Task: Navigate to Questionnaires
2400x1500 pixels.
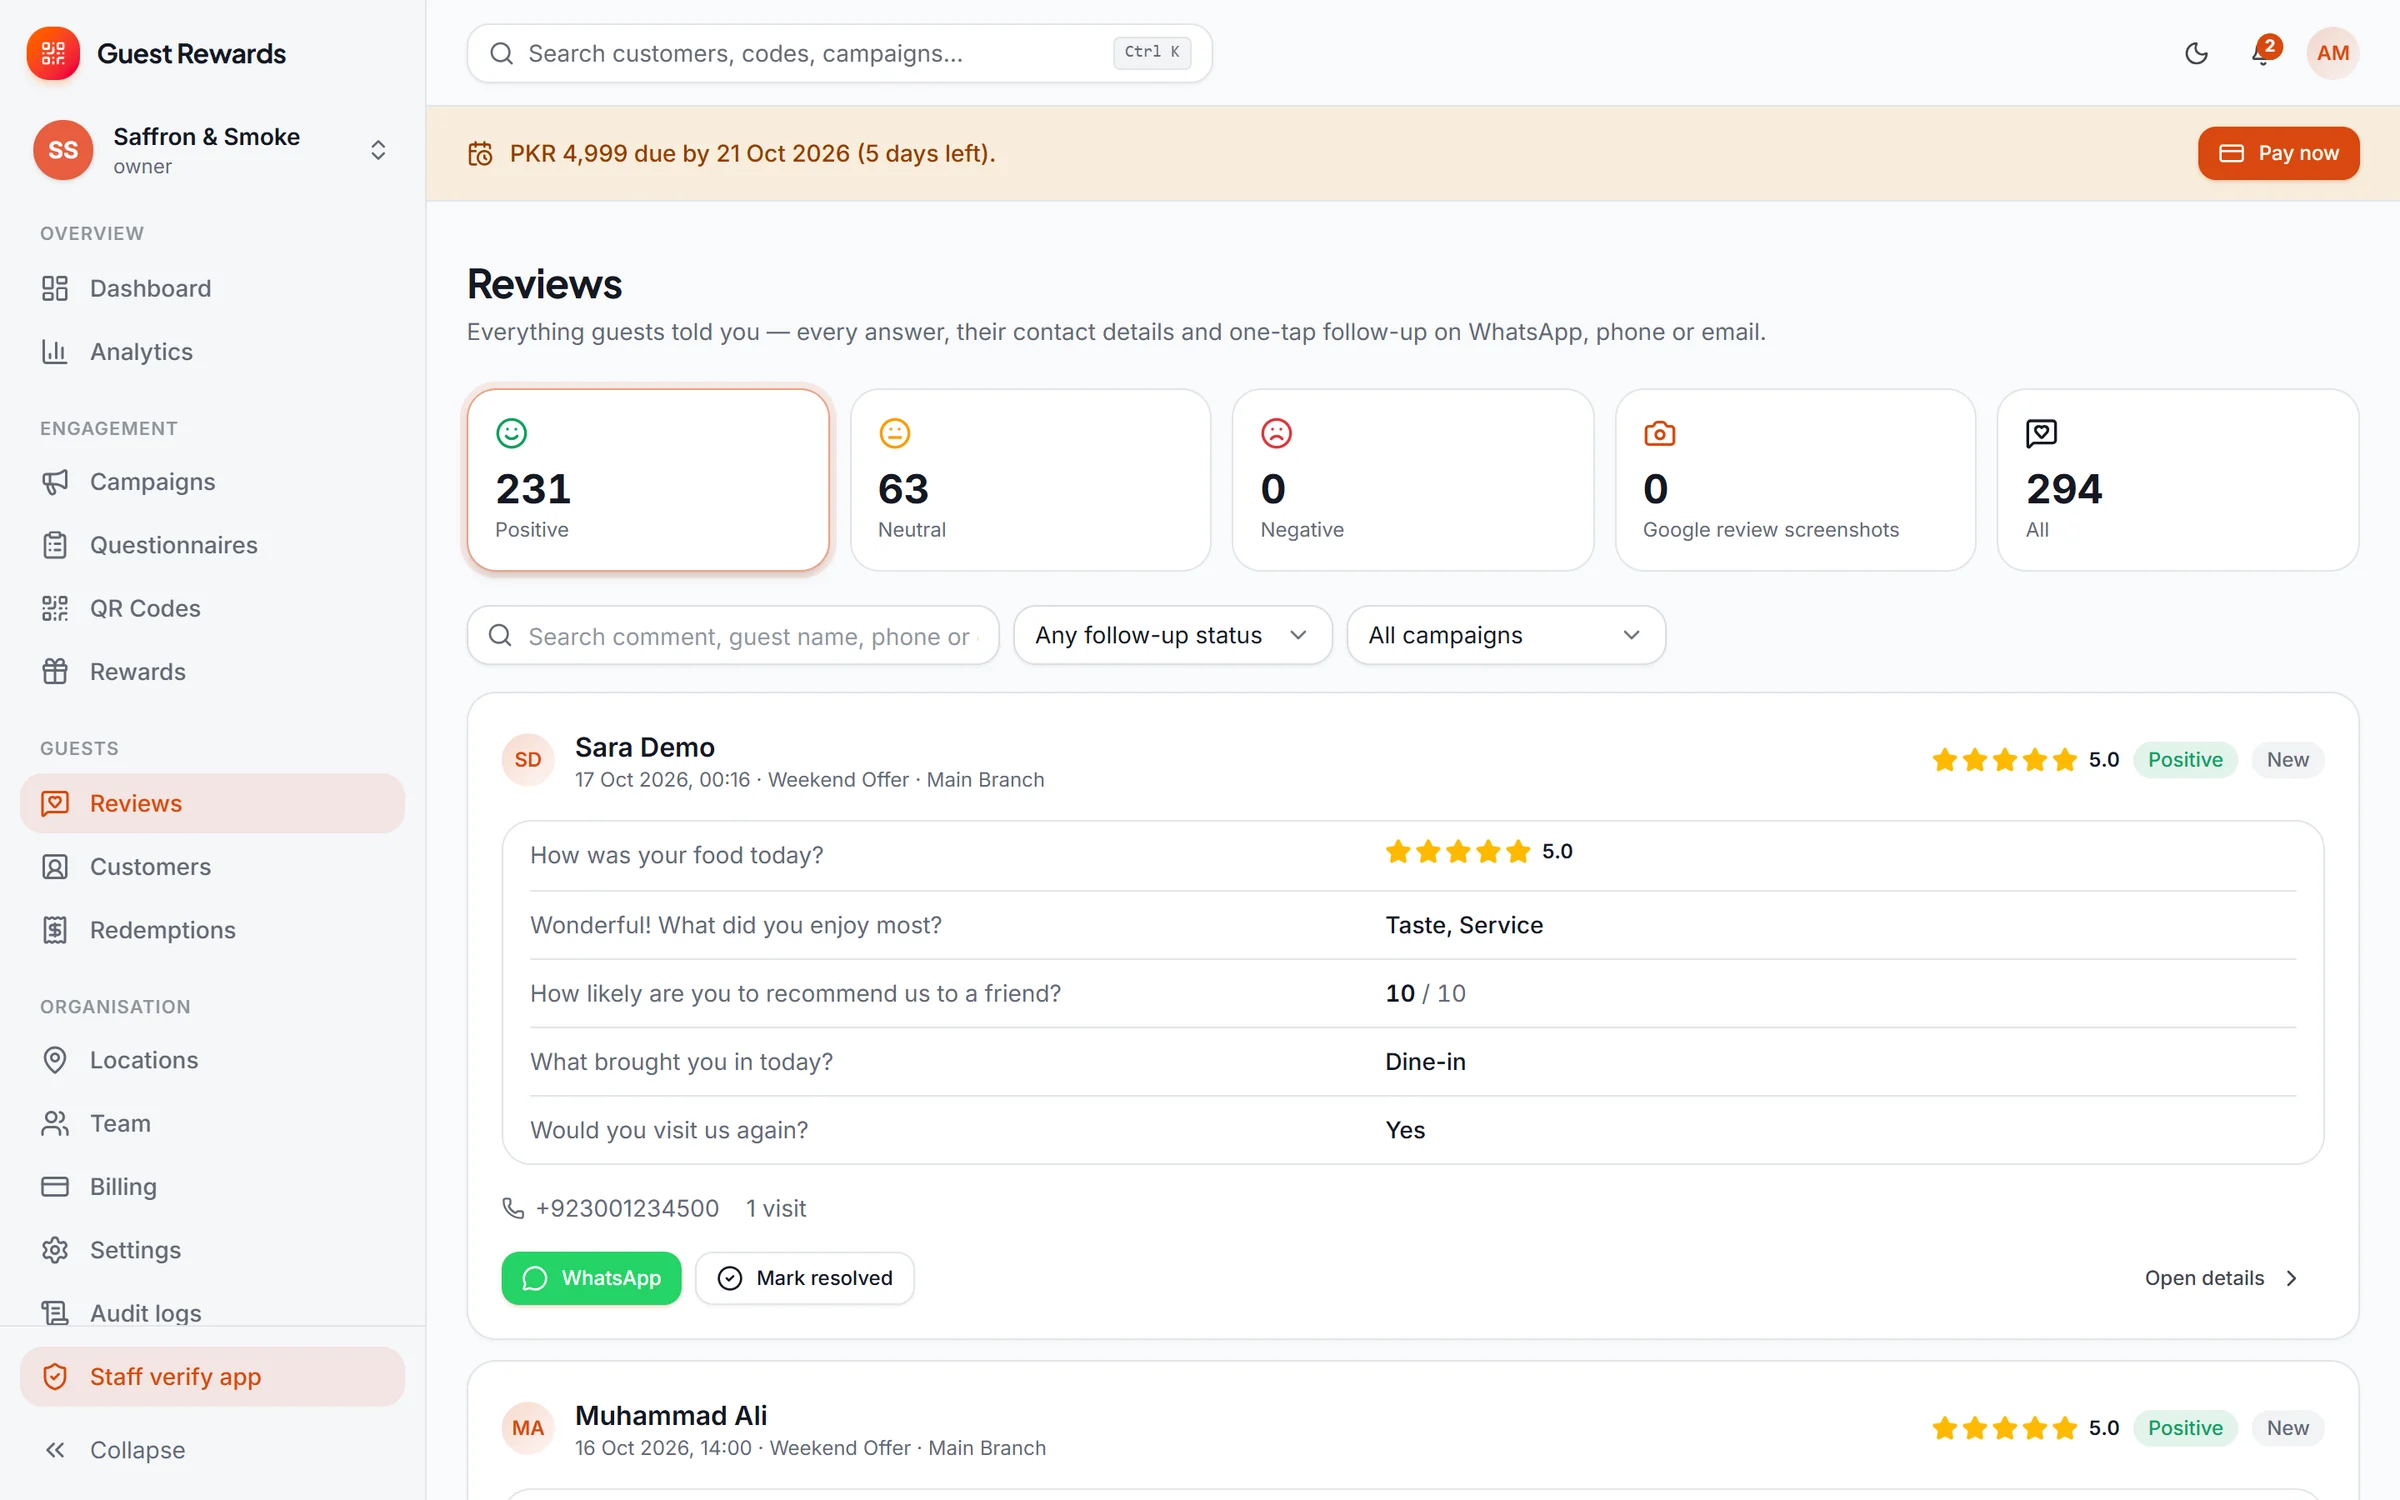Action: (212, 545)
